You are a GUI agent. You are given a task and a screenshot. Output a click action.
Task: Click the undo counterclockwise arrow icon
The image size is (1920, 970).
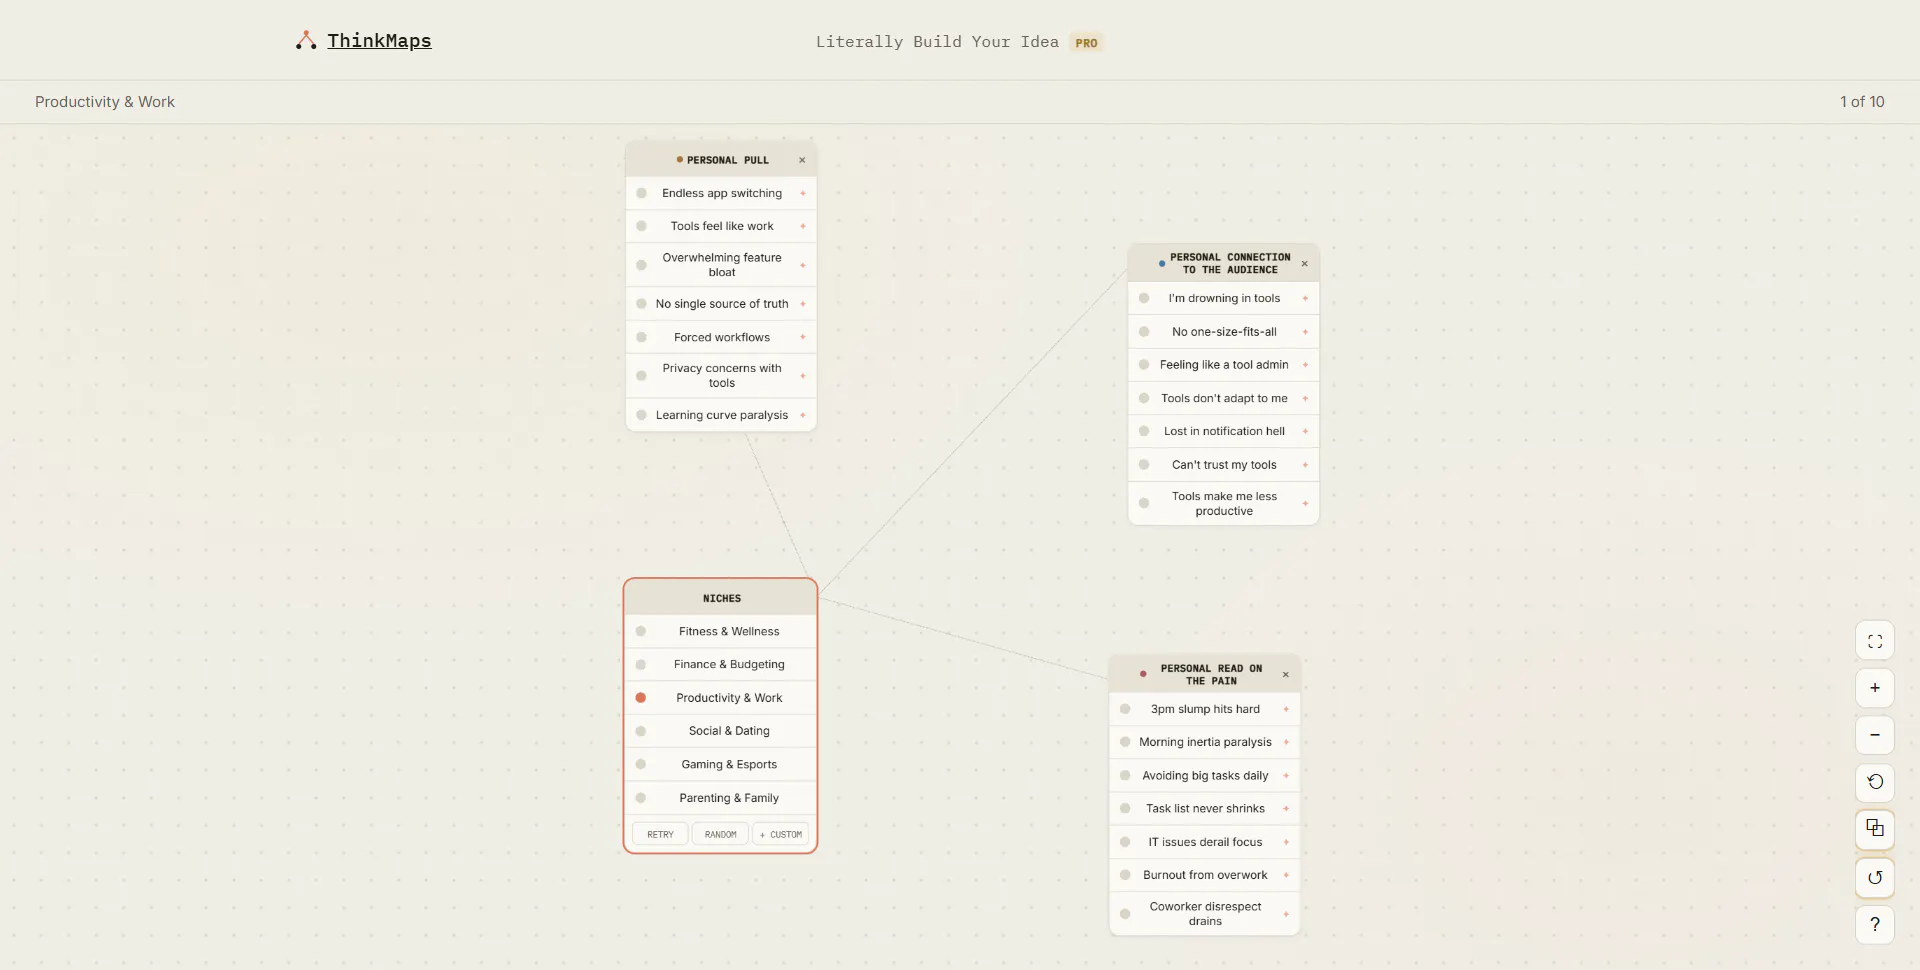tap(1875, 782)
